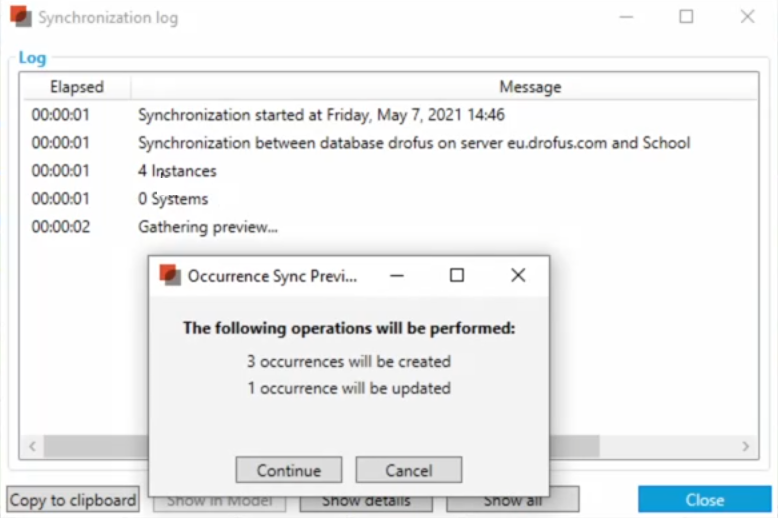The width and height of the screenshot is (778, 518).
Task: Click the Message column header
Action: point(530,87)
